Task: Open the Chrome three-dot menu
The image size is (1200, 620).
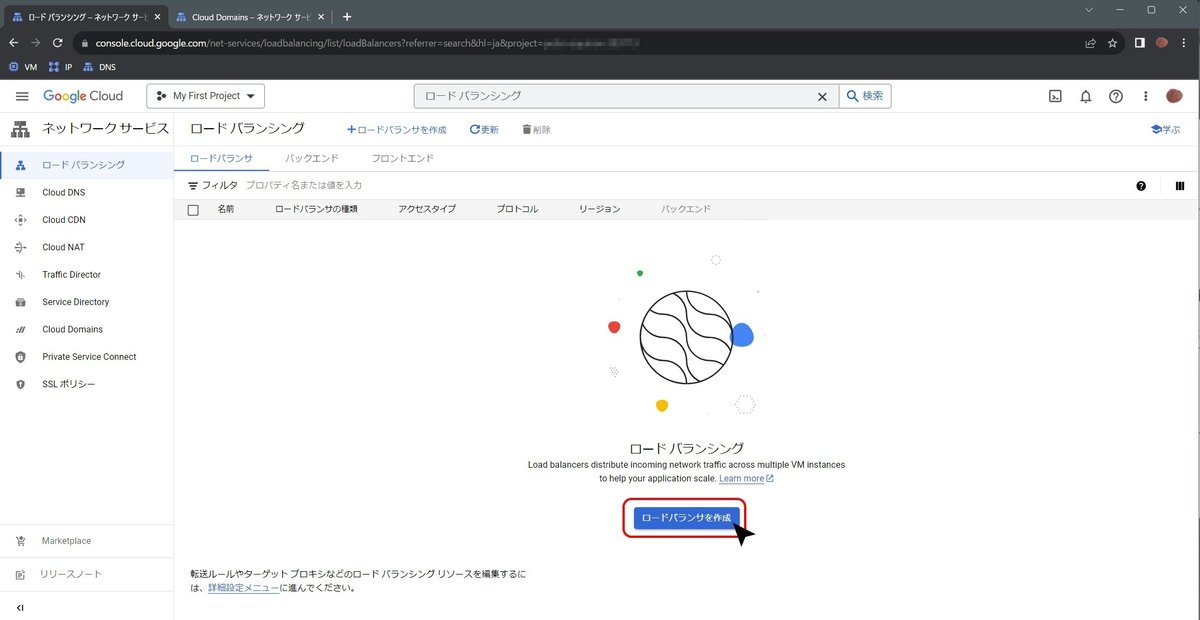Action: pos(1185,43)
